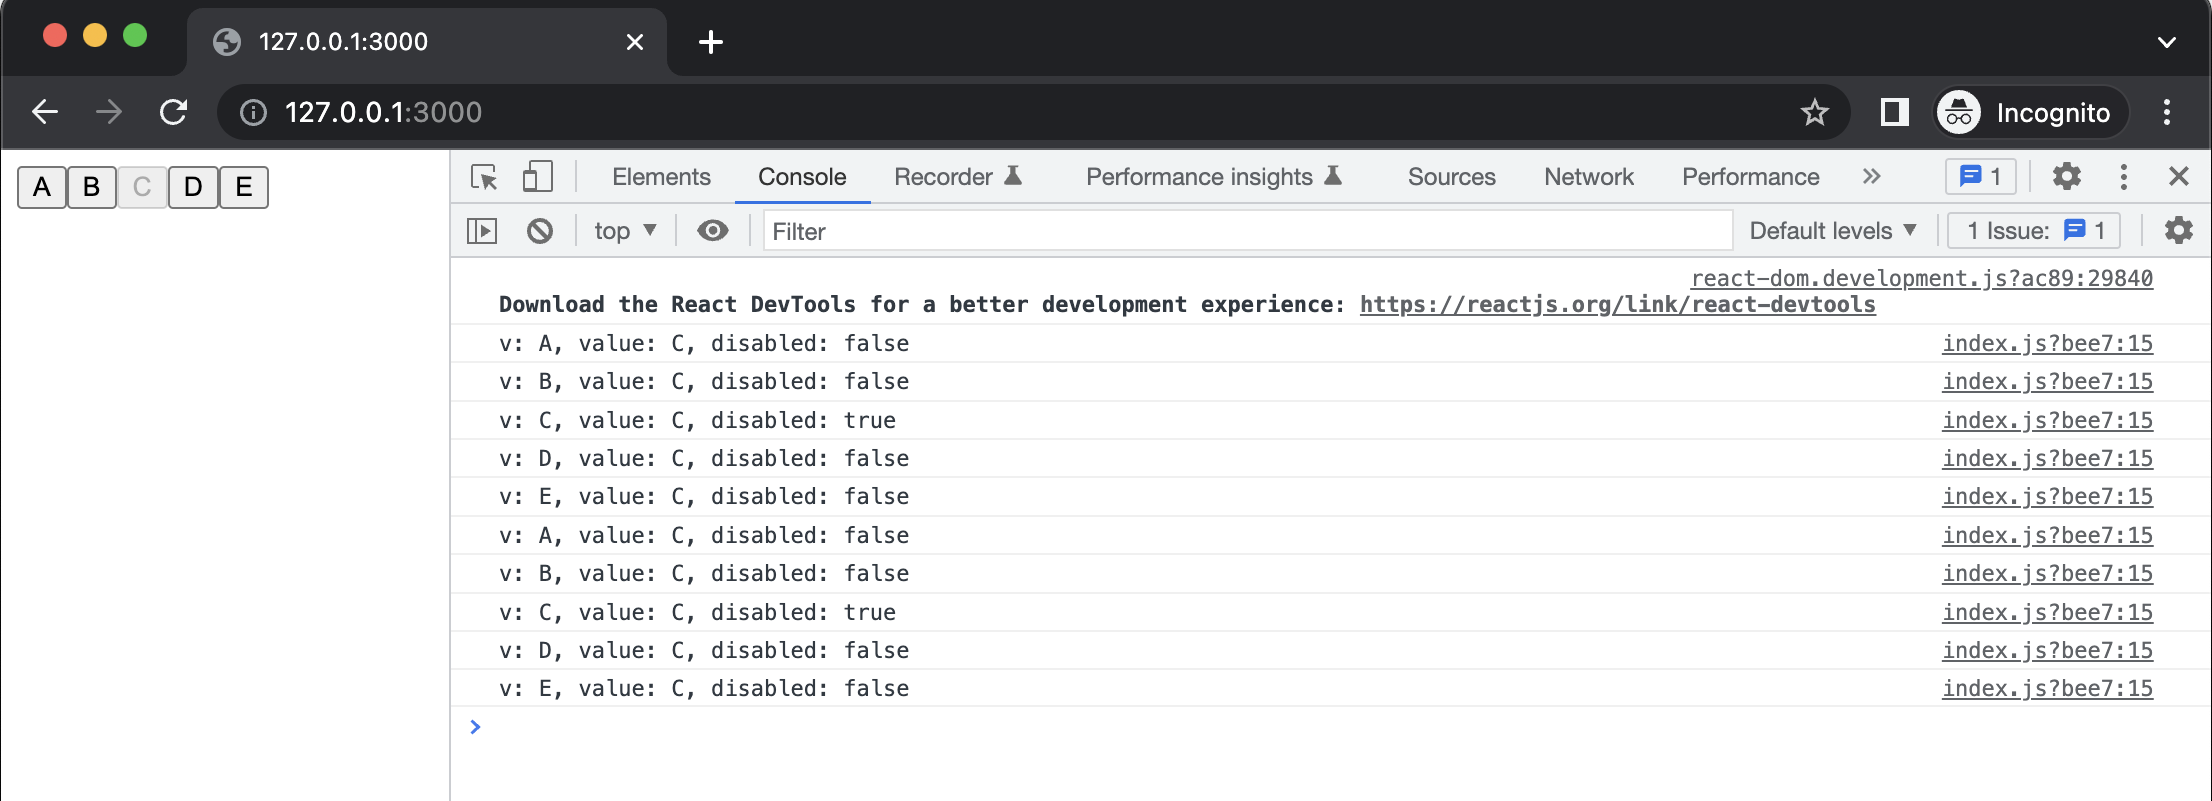Open Chrome side panel icon
The image size is (2212, 801).
click(1894, 112)
